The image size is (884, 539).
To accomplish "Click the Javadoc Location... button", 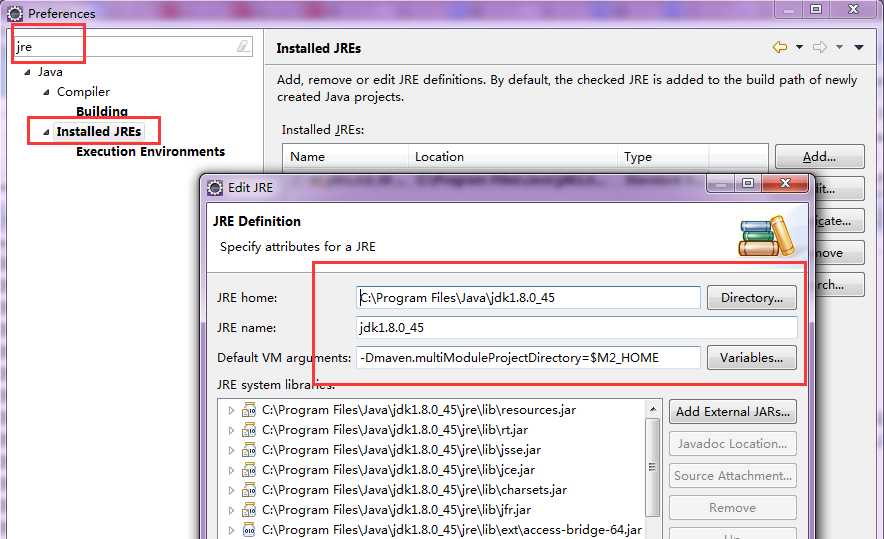I will tap(732, 444).
